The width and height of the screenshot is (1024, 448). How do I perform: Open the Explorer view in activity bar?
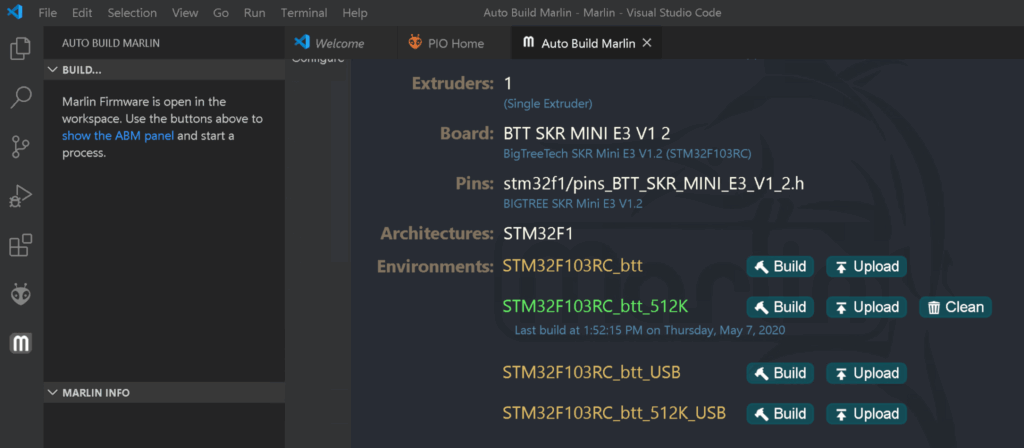[x=21, y=49]
